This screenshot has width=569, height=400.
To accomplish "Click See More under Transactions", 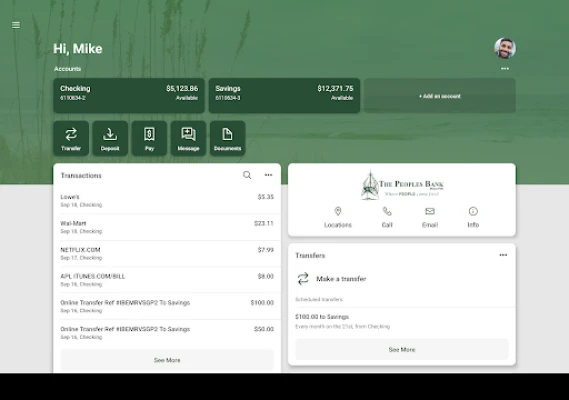I will pyautogui.click(x=167, y=360).
